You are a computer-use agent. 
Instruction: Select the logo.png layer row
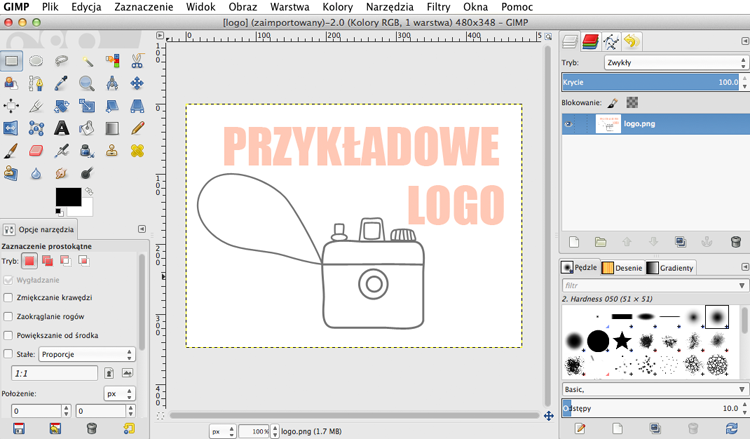(655, 124)
